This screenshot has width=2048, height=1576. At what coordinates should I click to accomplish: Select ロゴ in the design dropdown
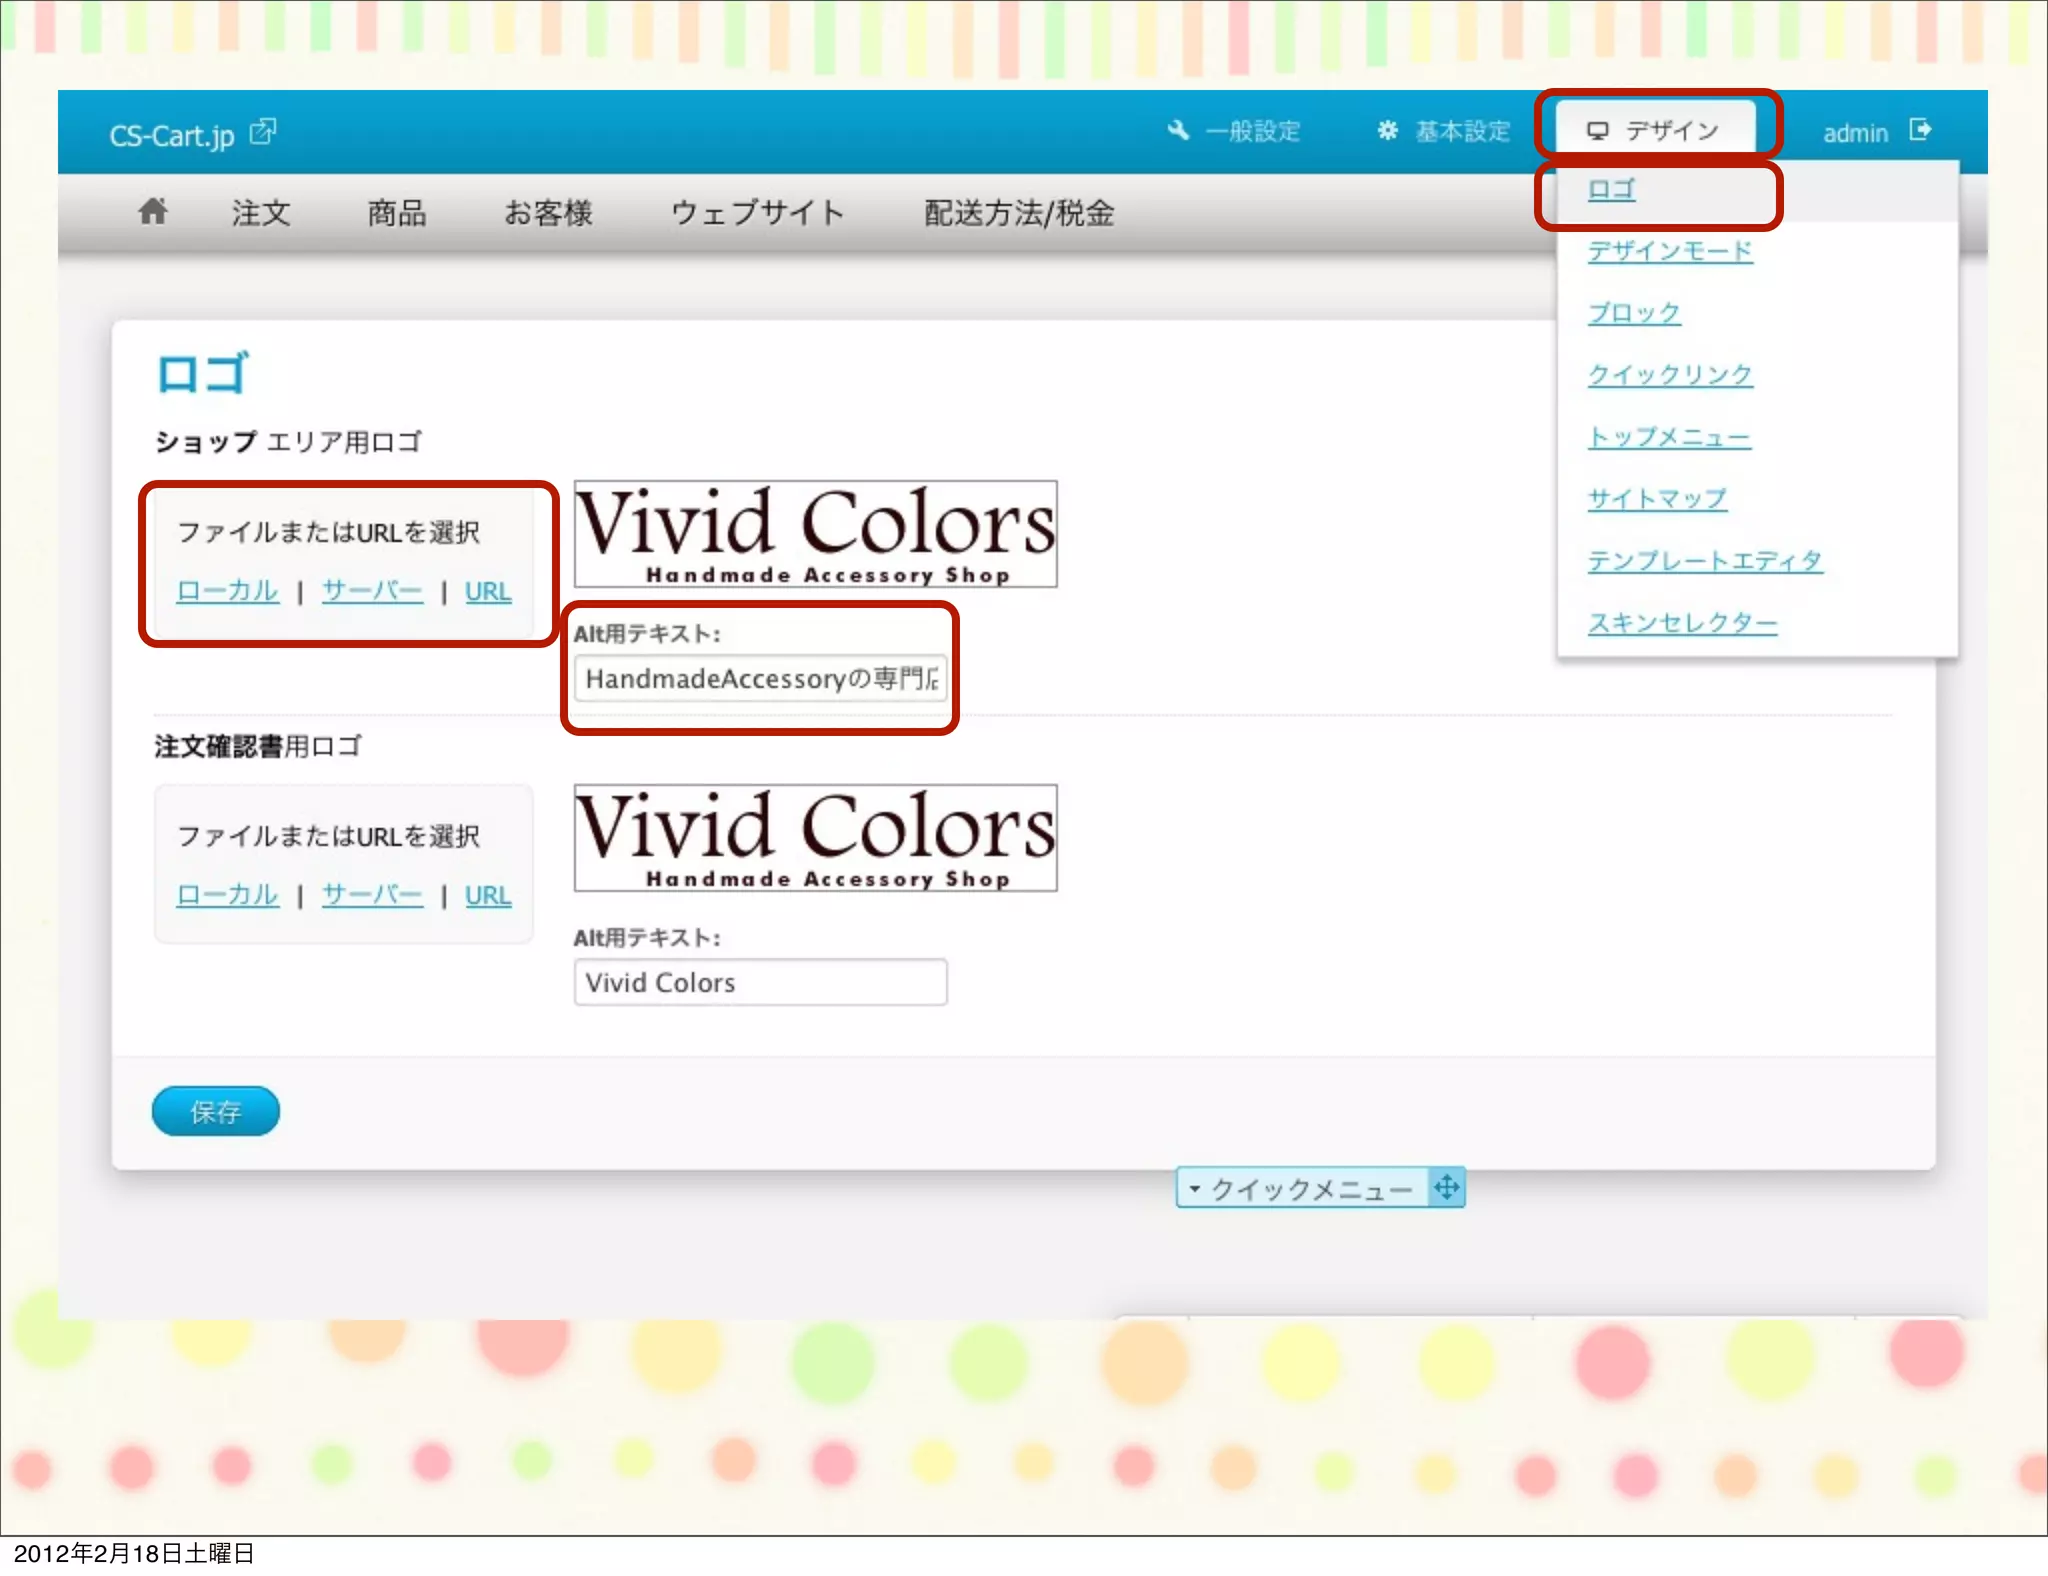click(x=1611, y=189)
